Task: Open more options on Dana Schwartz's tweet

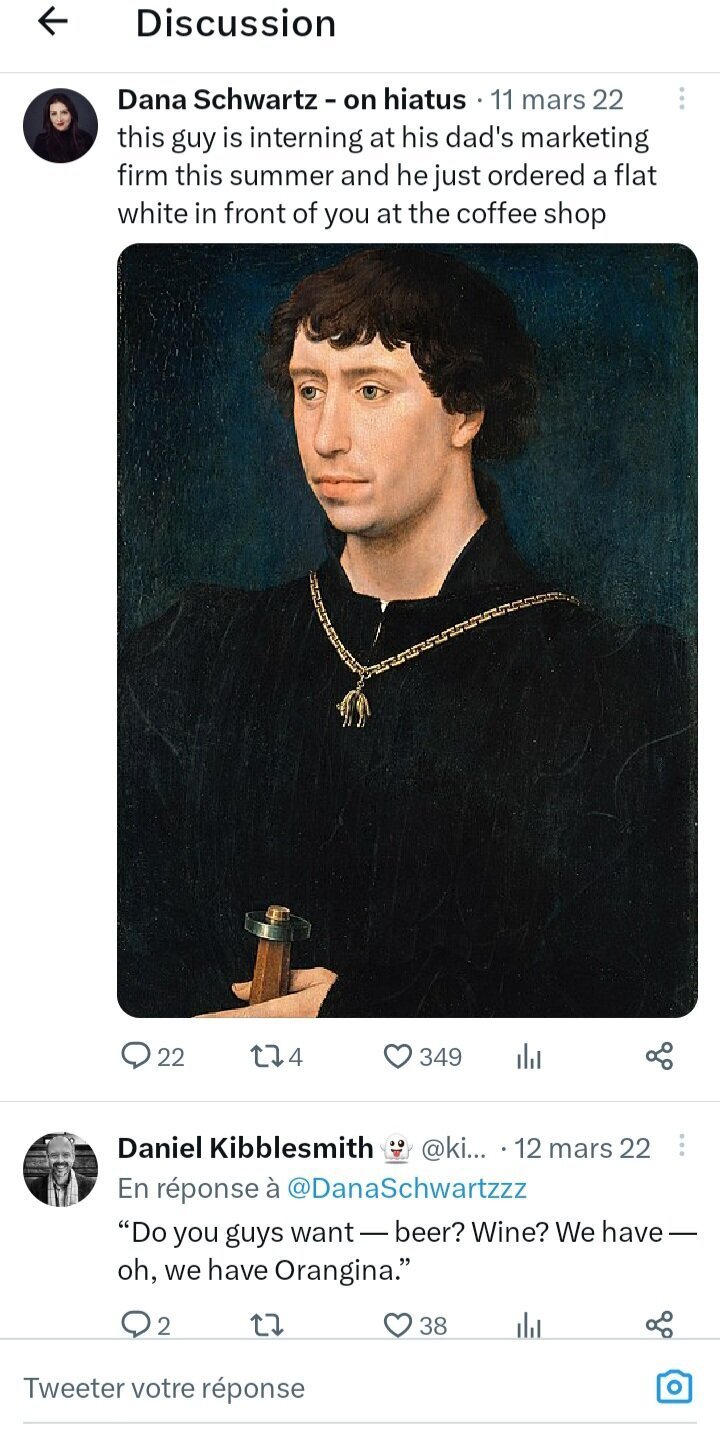Action: pos(681,99)
